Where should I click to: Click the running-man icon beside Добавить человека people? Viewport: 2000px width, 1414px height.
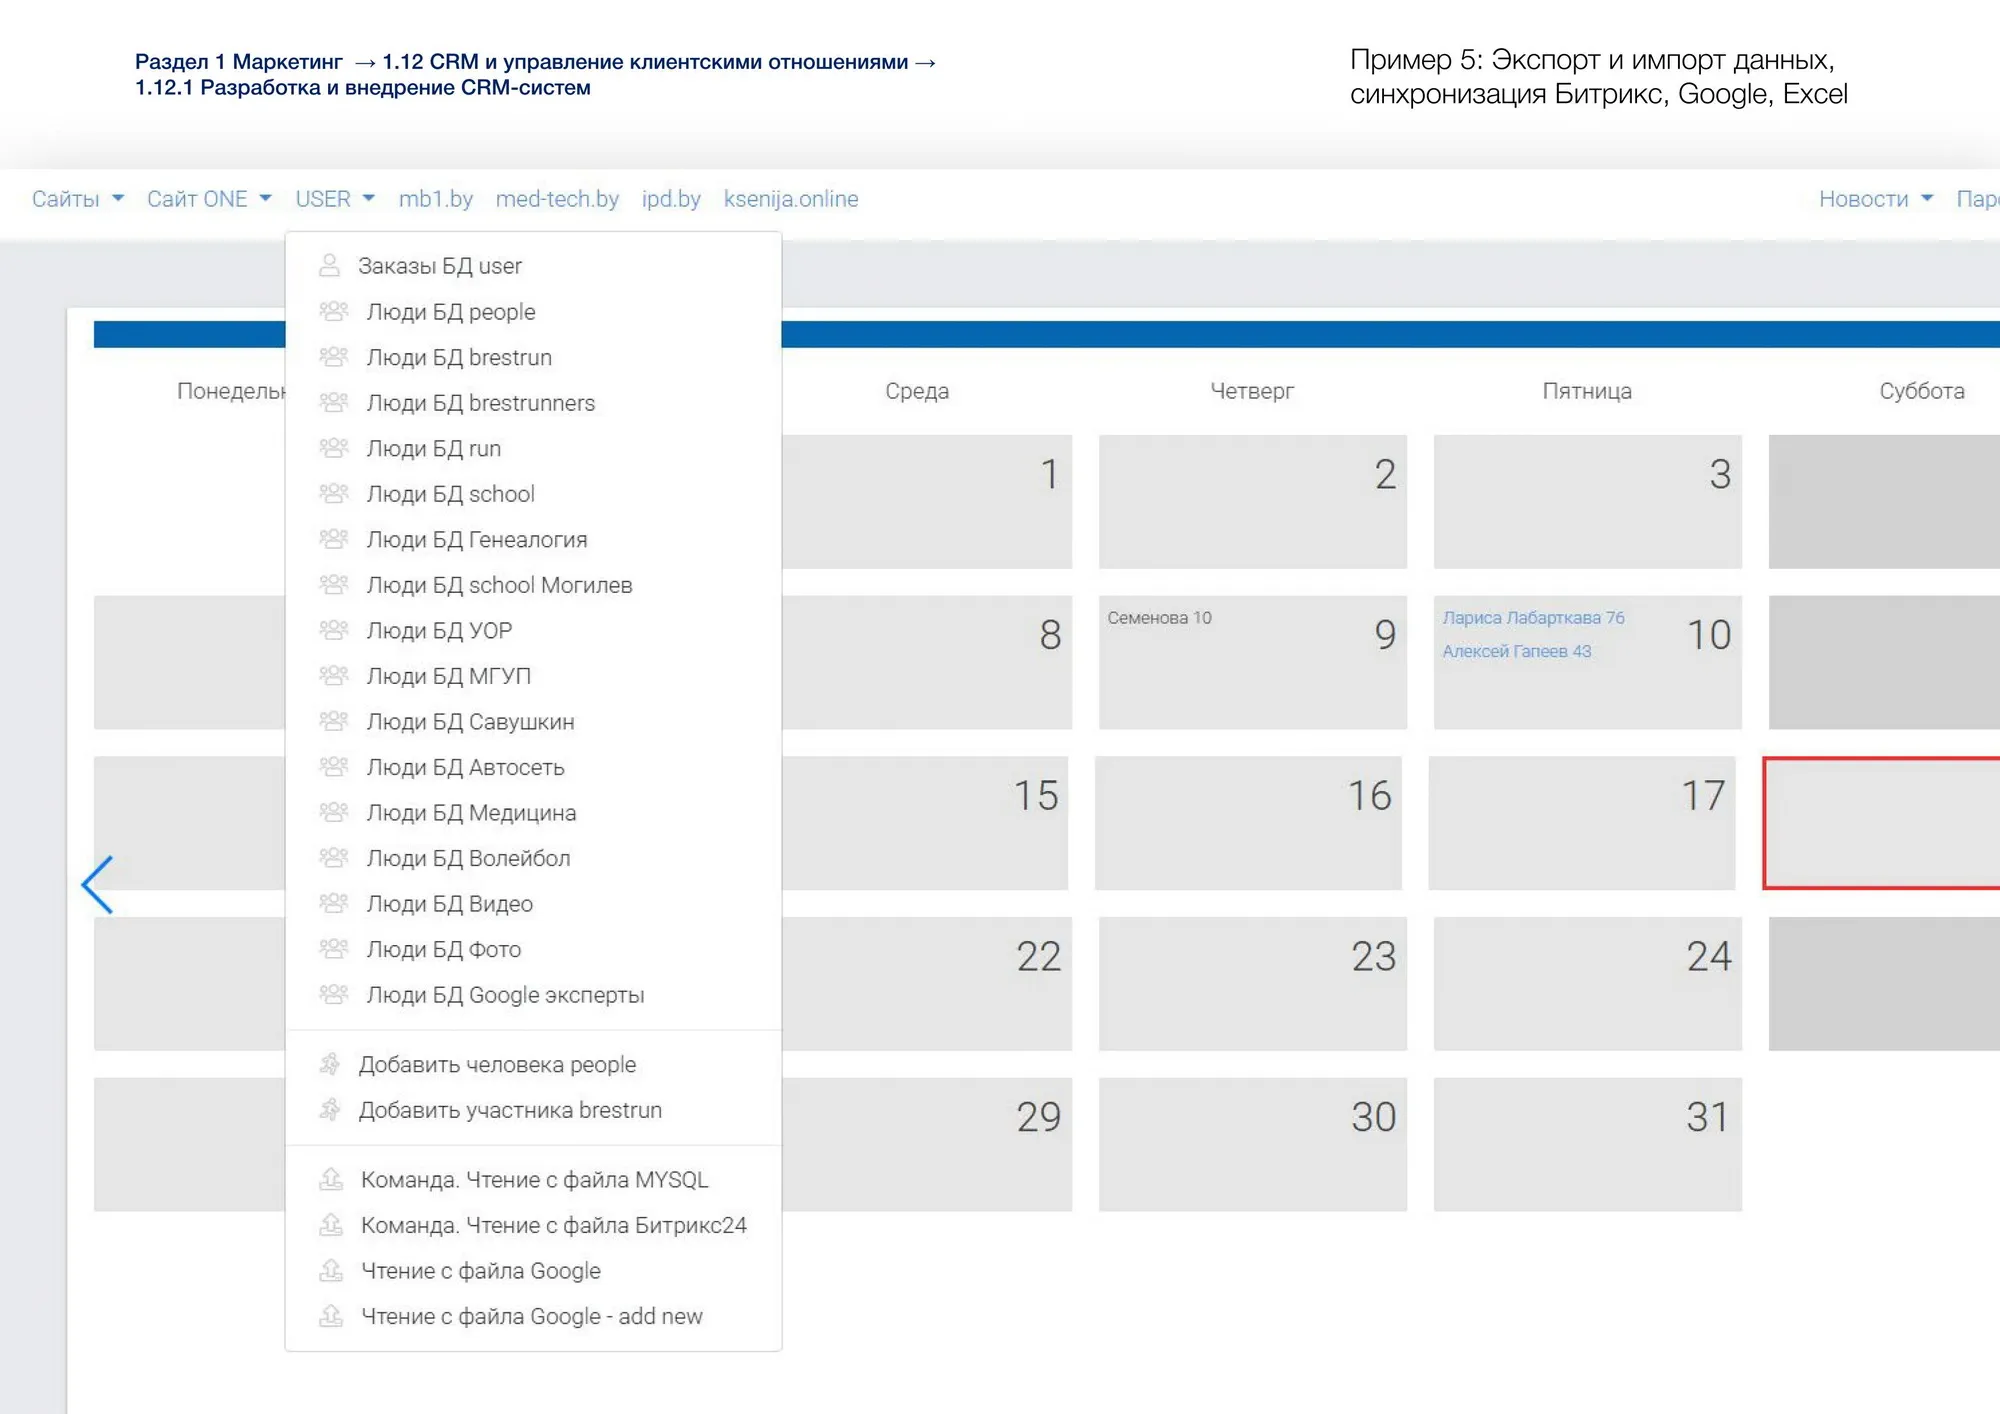pyautogui.click(x=329, y=1064)
